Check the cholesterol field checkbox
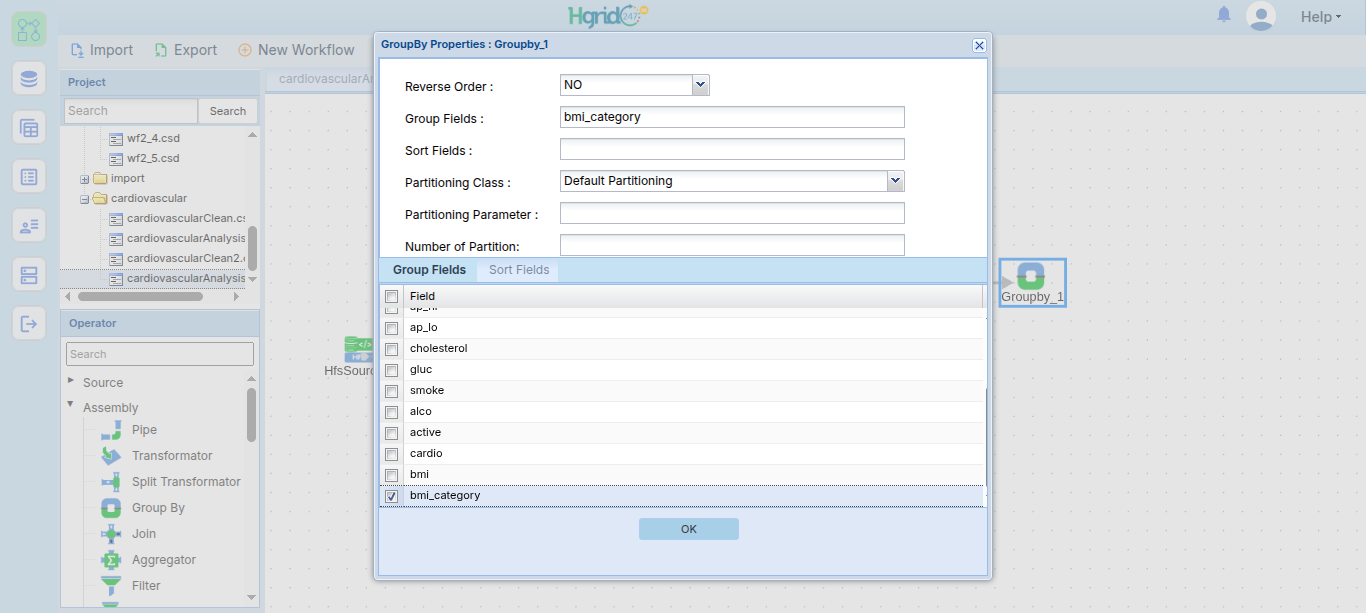This screenshot has width=1366, height=613. point(391,349)
